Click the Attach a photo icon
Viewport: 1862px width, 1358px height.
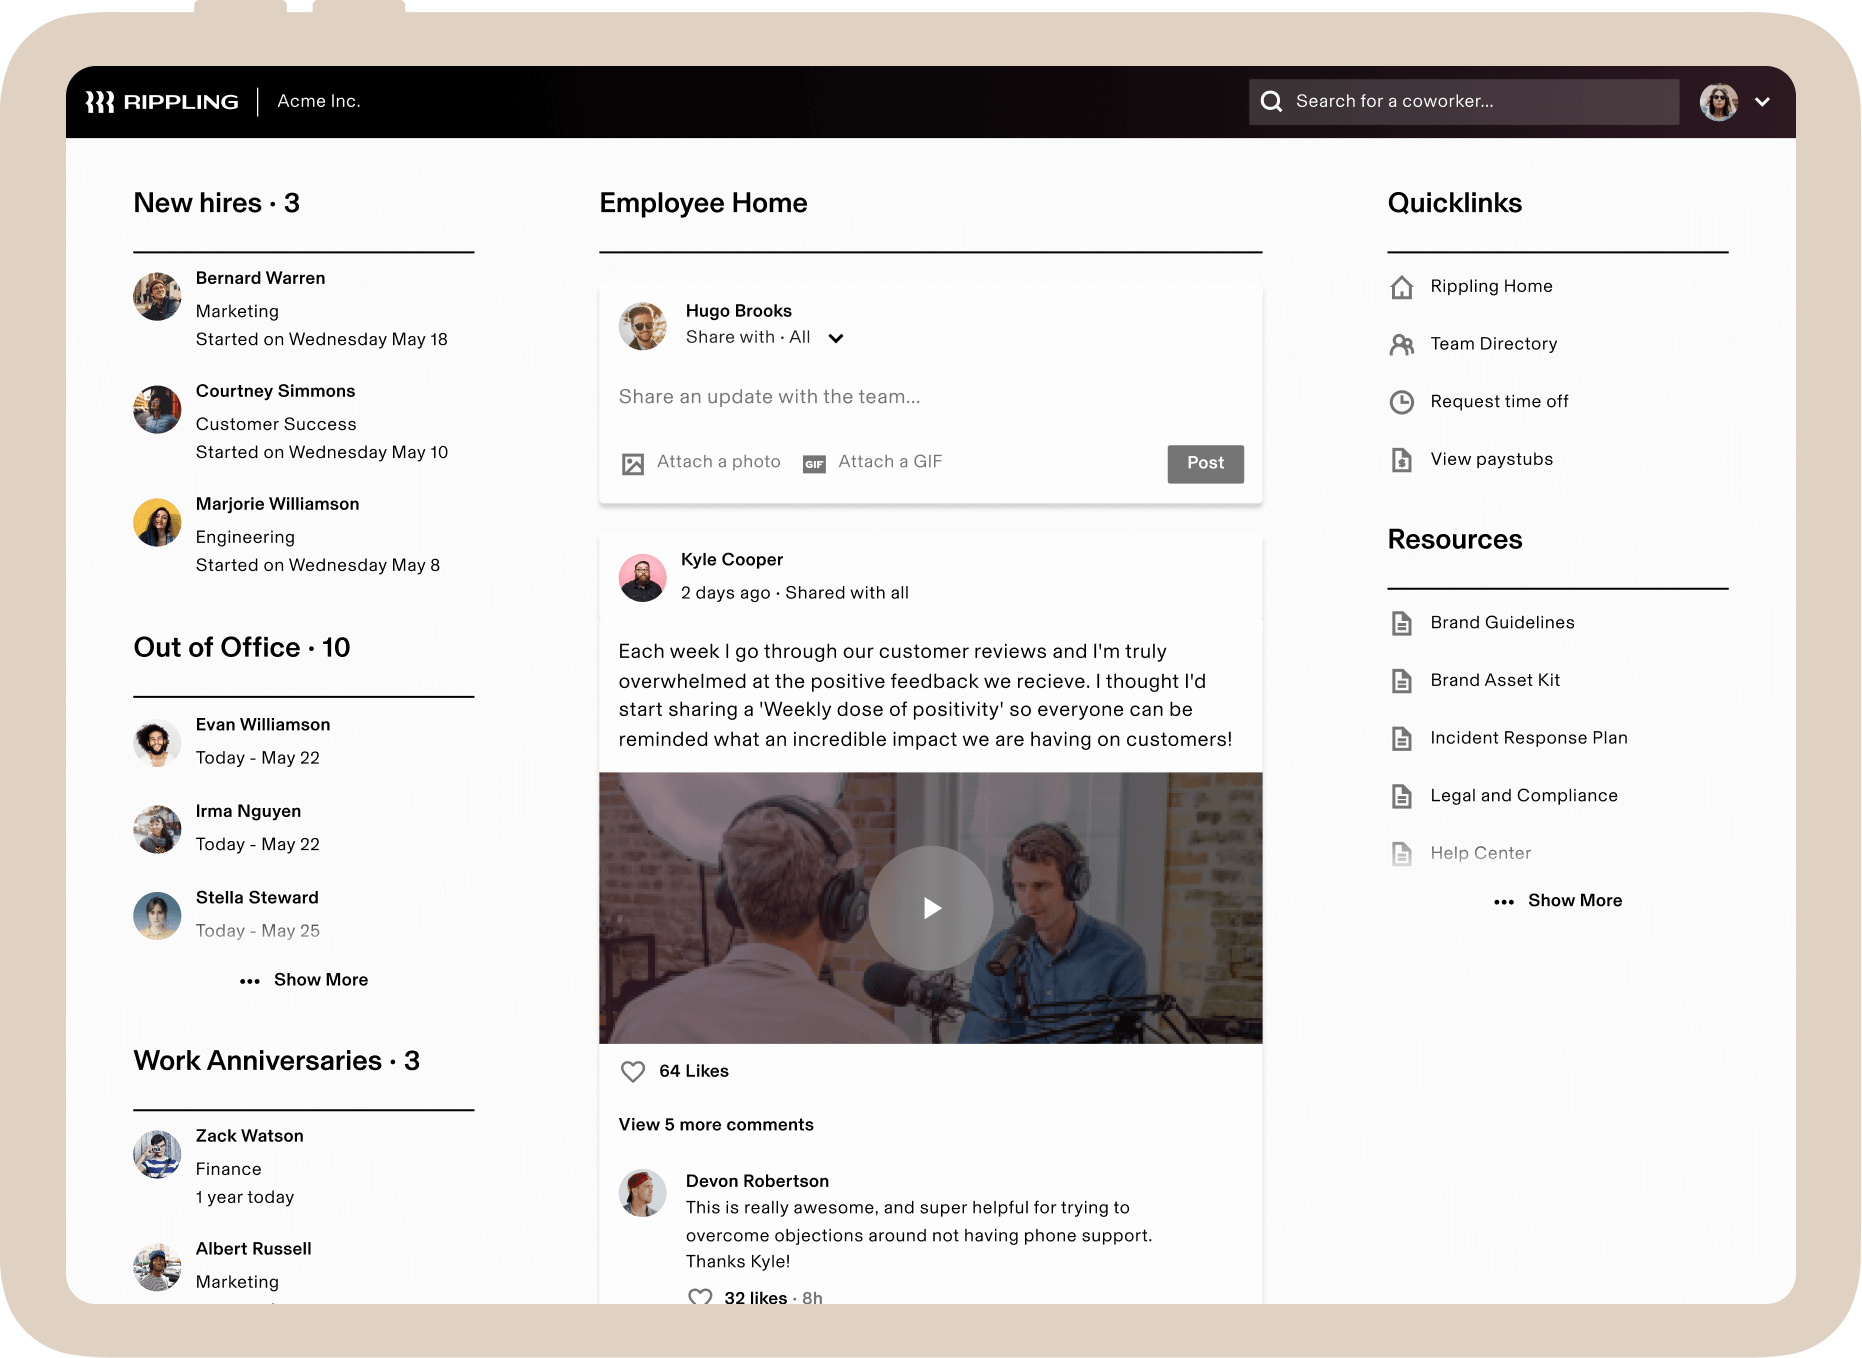click(x=633, y=463)
